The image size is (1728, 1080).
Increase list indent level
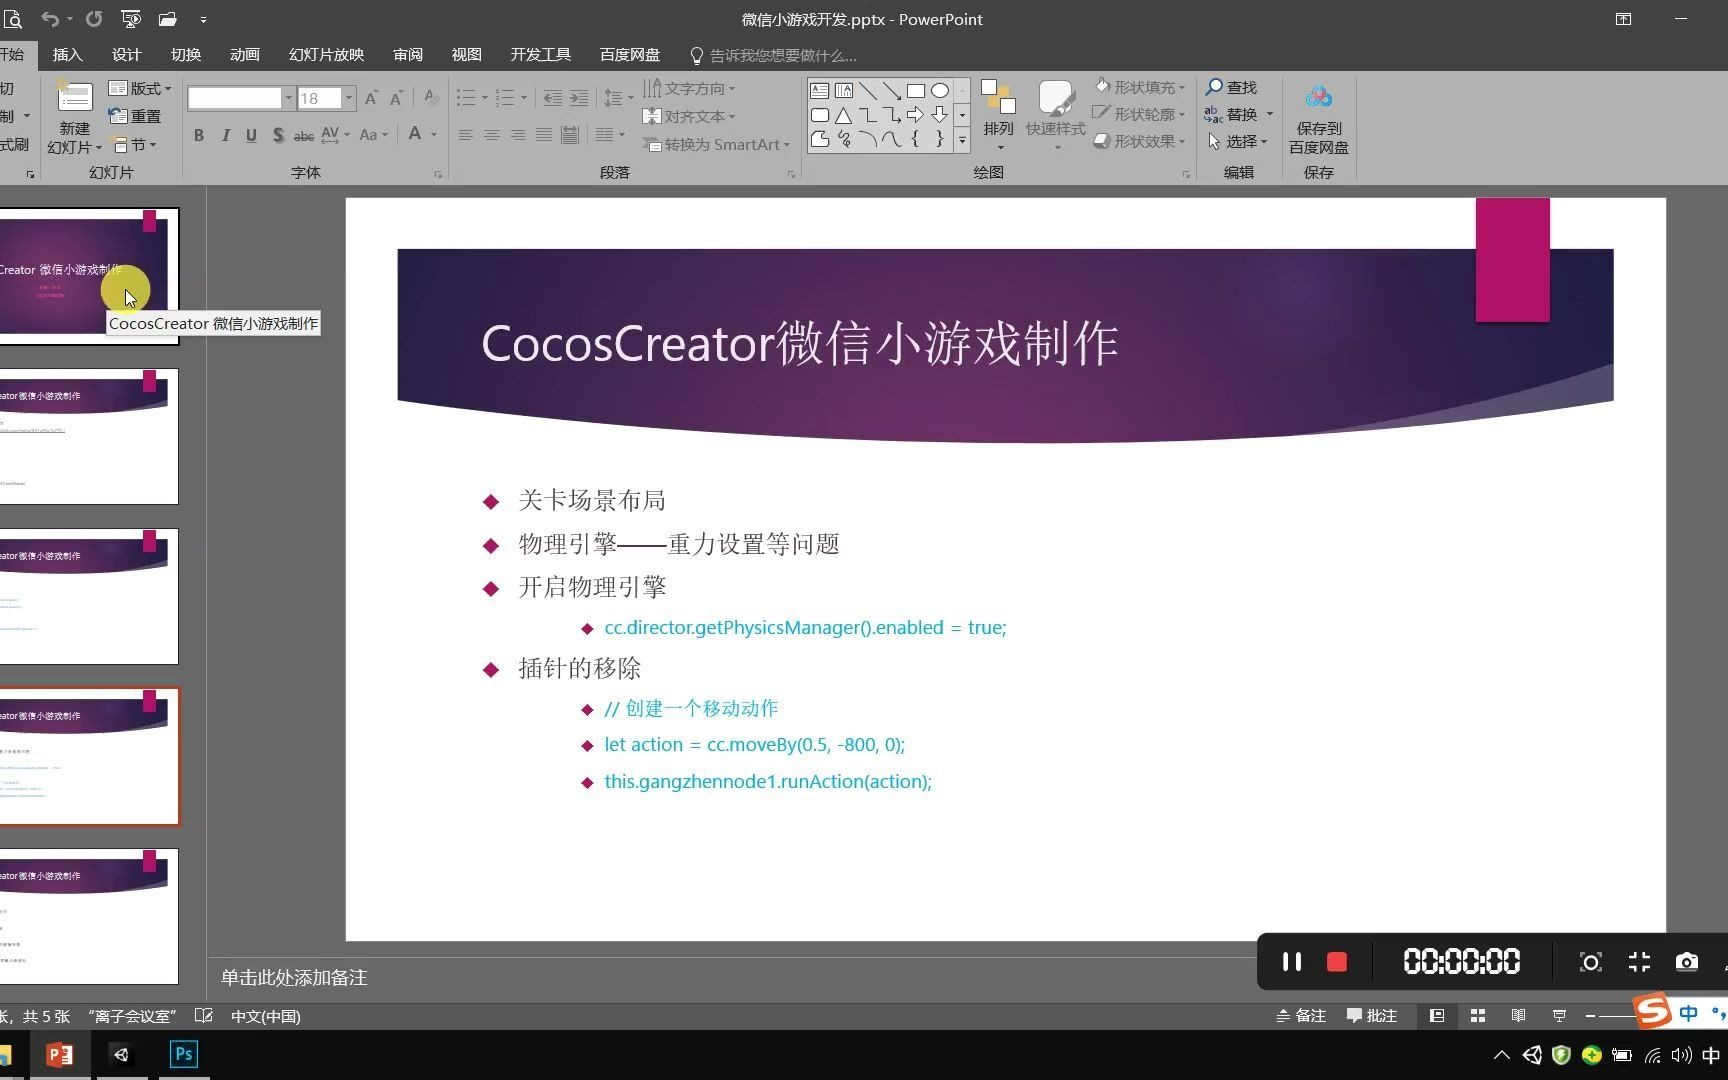[x=579, y=98]
